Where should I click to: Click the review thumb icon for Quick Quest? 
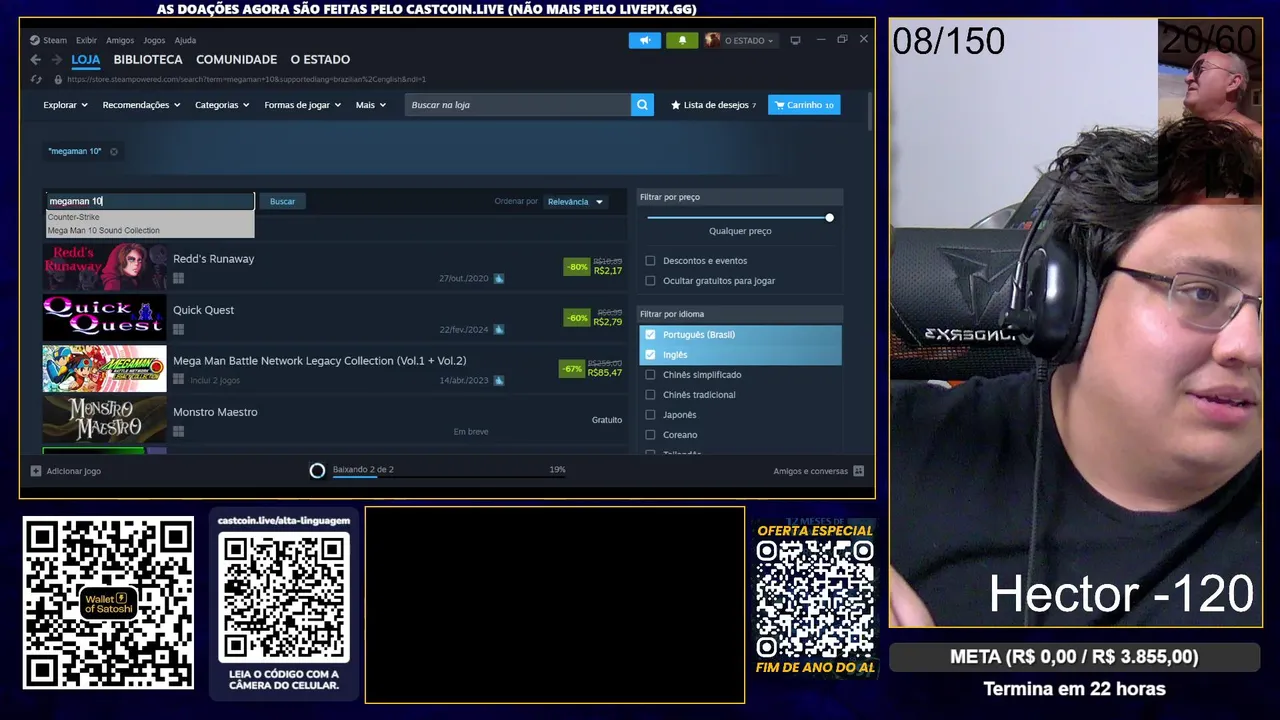click(x=499, y=329)
